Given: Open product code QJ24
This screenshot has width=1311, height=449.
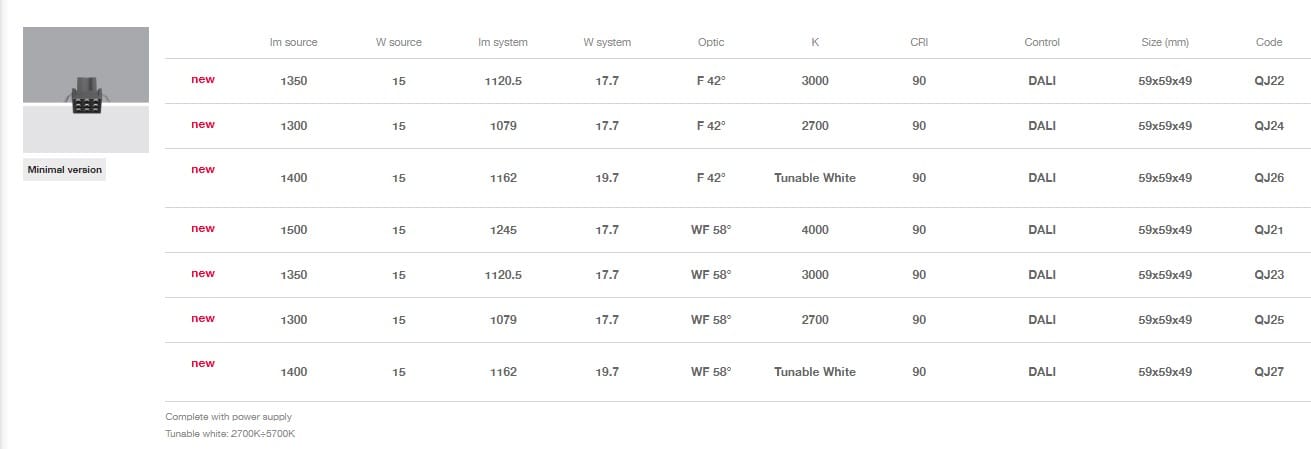Looking at the screenshot, I should click(x=1268, y=126).
